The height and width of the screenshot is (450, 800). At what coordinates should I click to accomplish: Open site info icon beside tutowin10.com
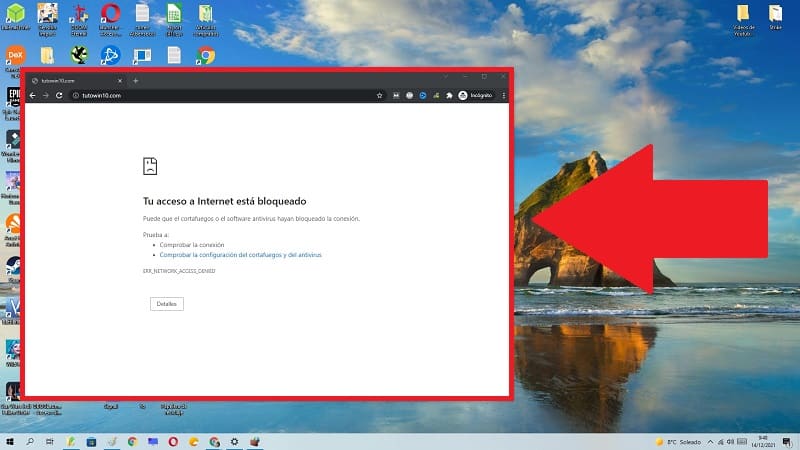[x=76, y=95]
